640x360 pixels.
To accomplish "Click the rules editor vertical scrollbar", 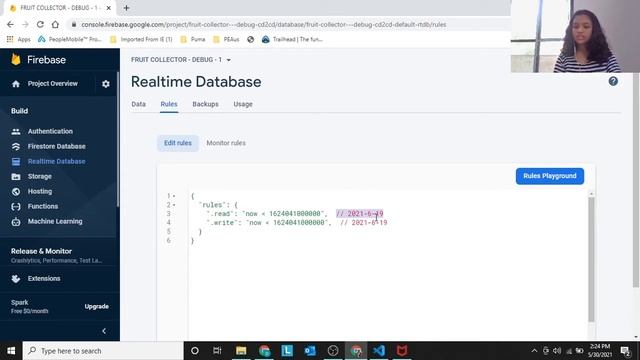I will [591, 259].
